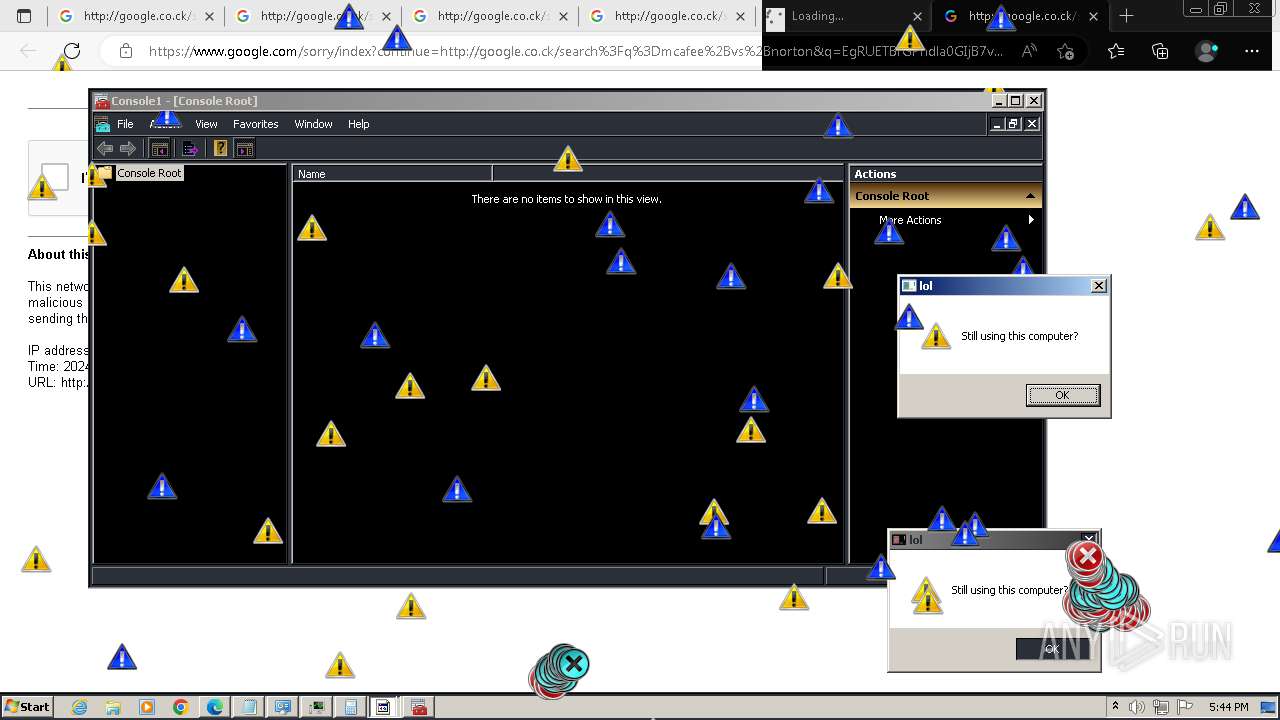Expand More Actions submenu arrow

click(1031, 220)
